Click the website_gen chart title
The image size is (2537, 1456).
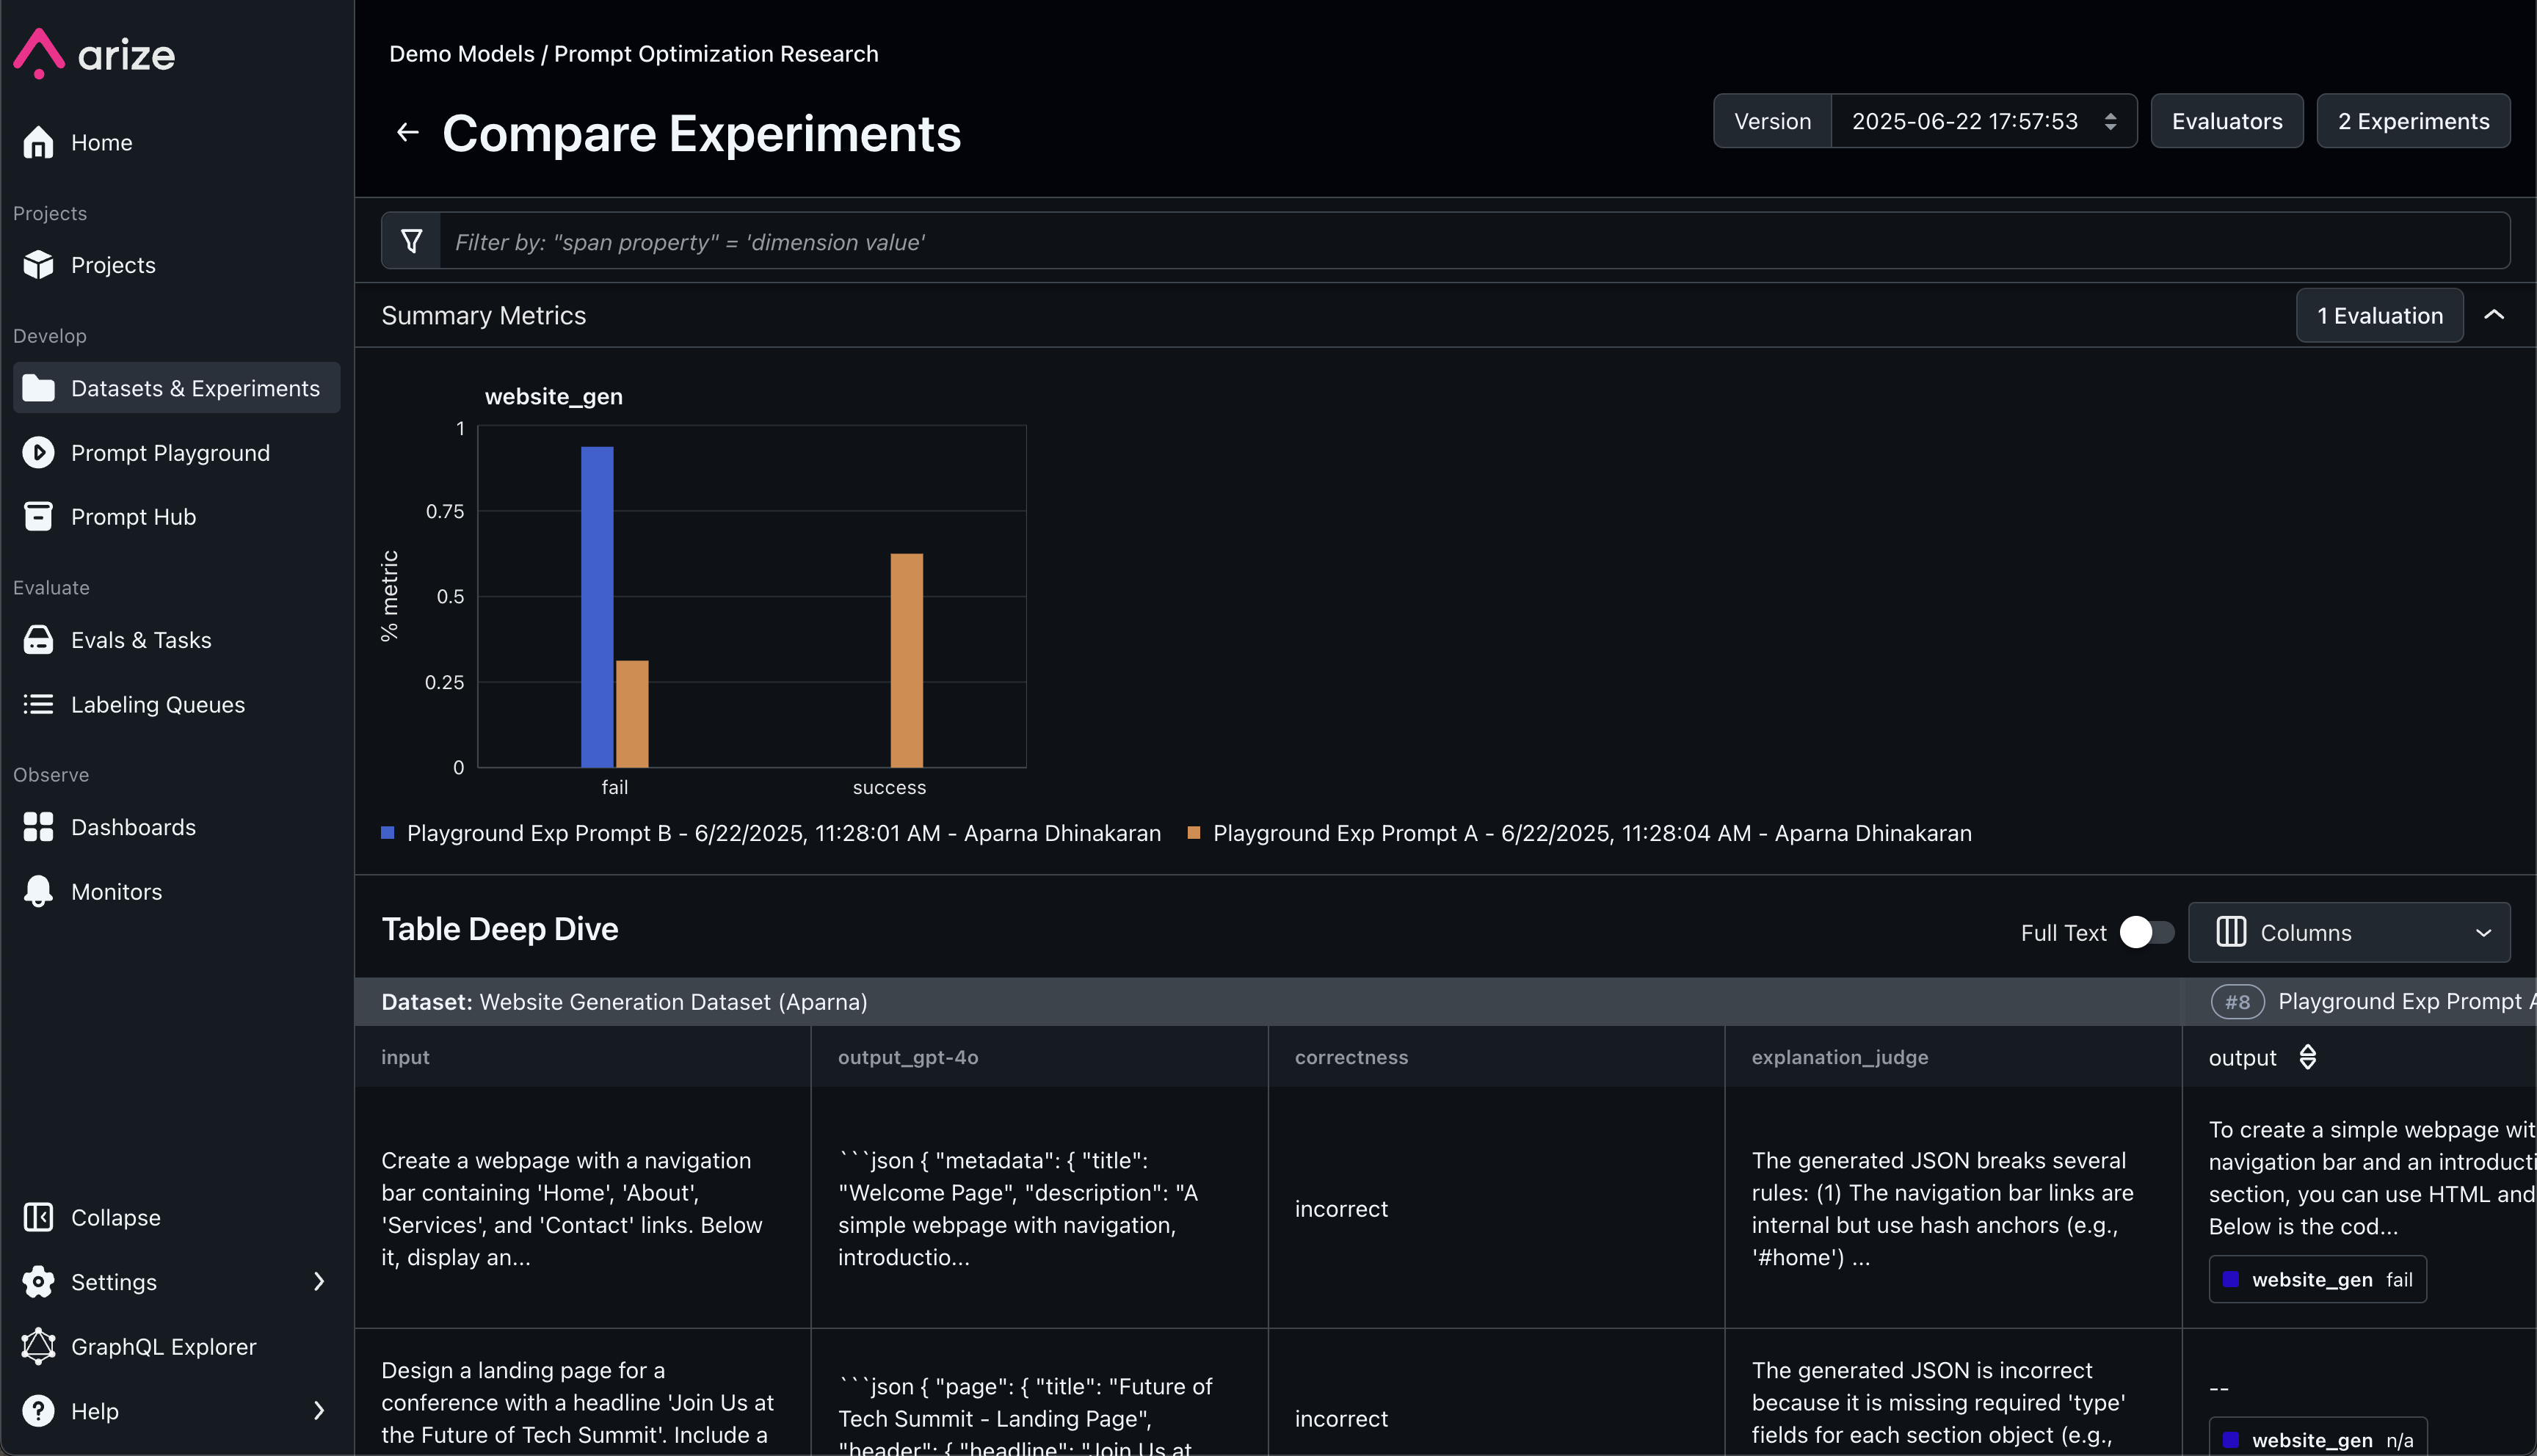tap(554, 396)
